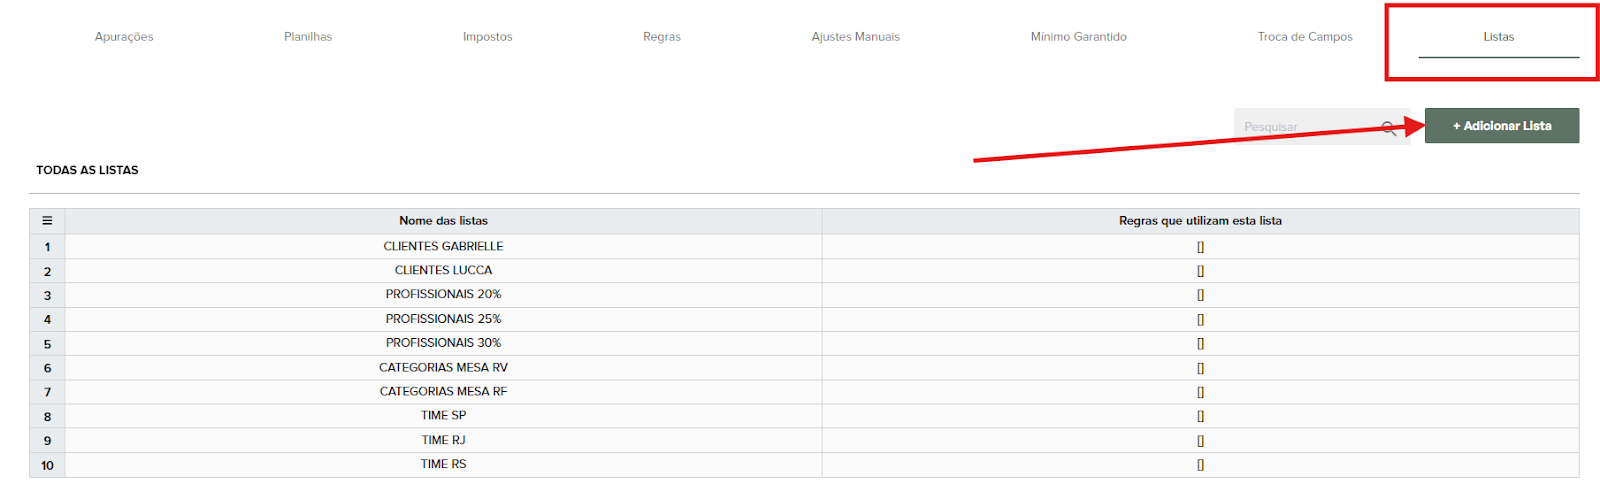Viewport: 1600px width, 492px height.
Task: Open the CLIENTES GABRIELLE list
Action: (x=443, y=246)
